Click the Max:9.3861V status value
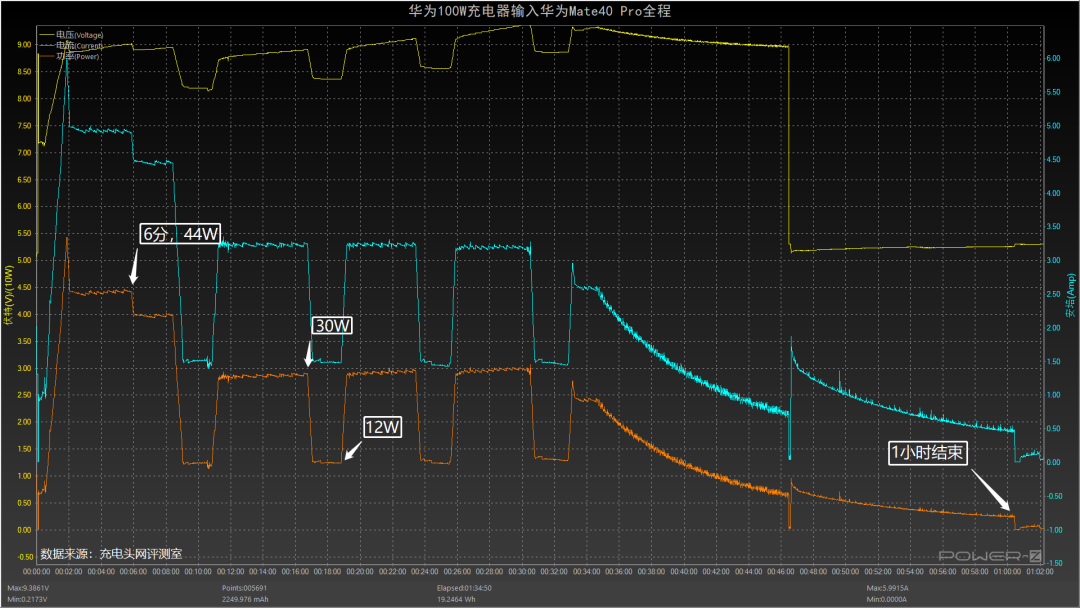 [28, 588]
